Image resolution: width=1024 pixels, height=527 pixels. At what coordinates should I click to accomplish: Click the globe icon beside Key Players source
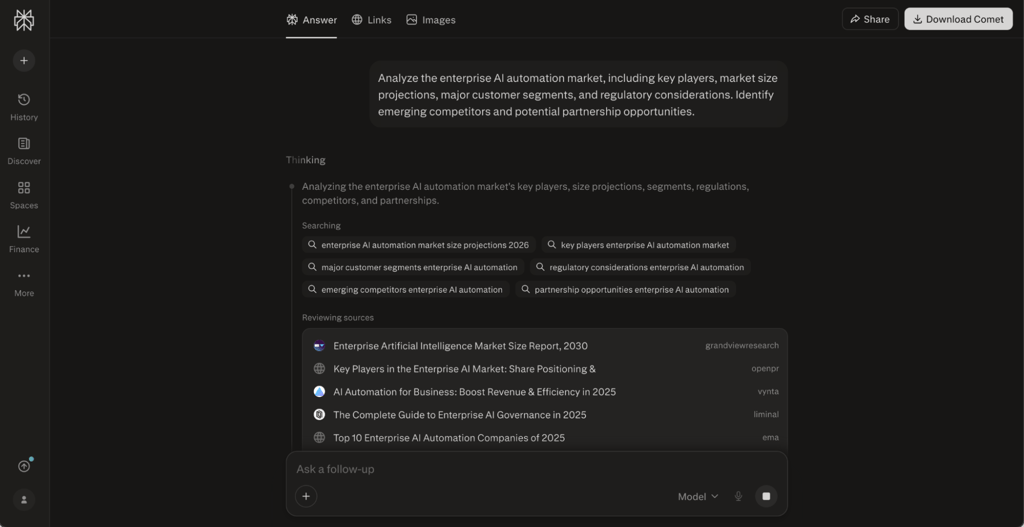319,369
